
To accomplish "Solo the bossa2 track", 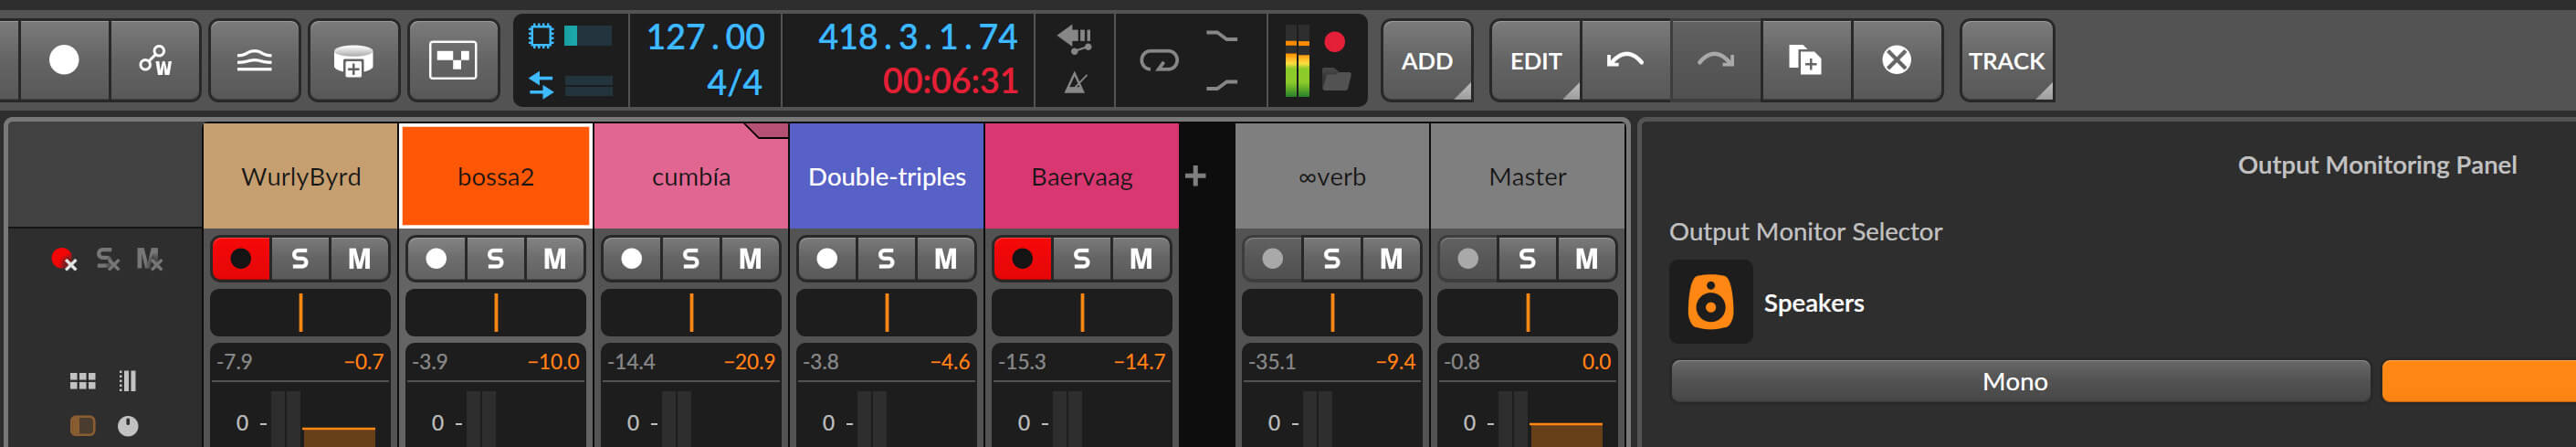I will click(x=495, y=259).
